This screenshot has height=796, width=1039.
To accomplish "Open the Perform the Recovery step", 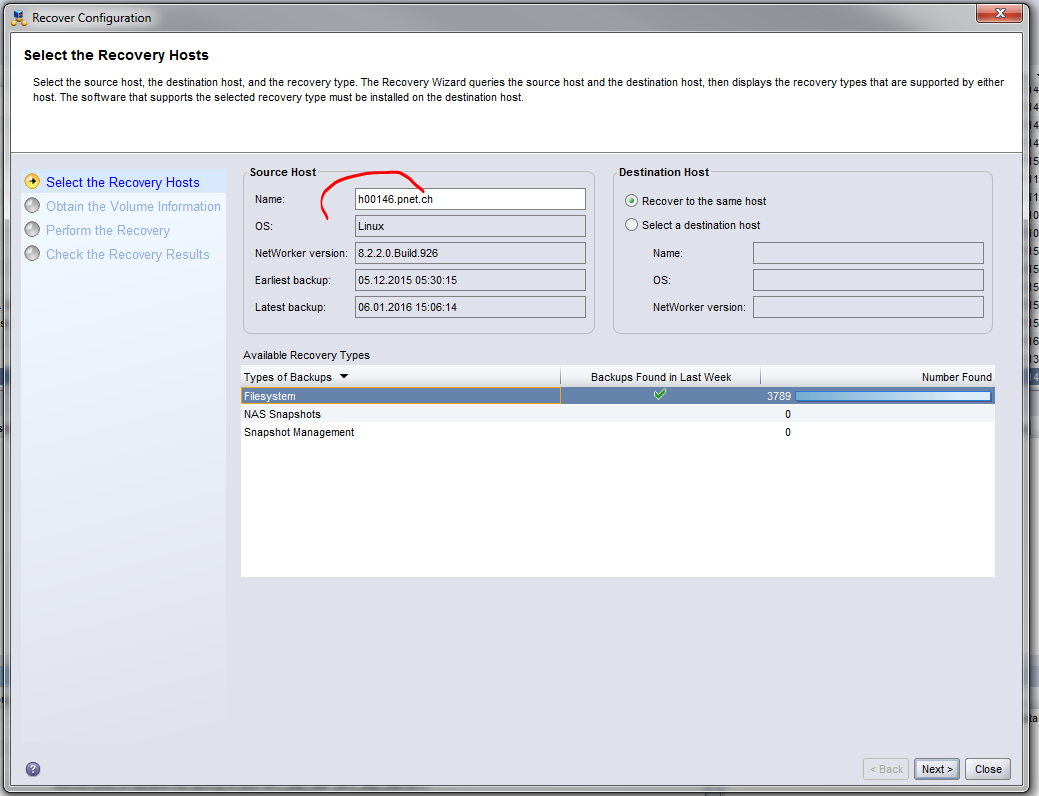I will click(x=108, y=230).
